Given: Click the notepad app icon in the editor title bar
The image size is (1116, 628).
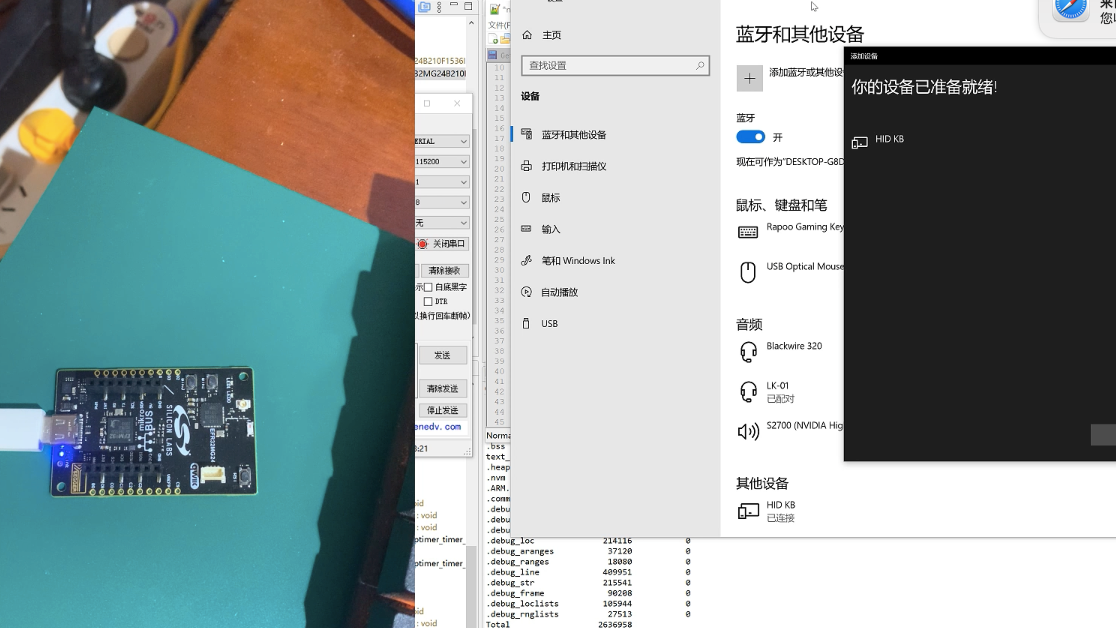Looking at the screenshot, I should [x=495, y=9].
